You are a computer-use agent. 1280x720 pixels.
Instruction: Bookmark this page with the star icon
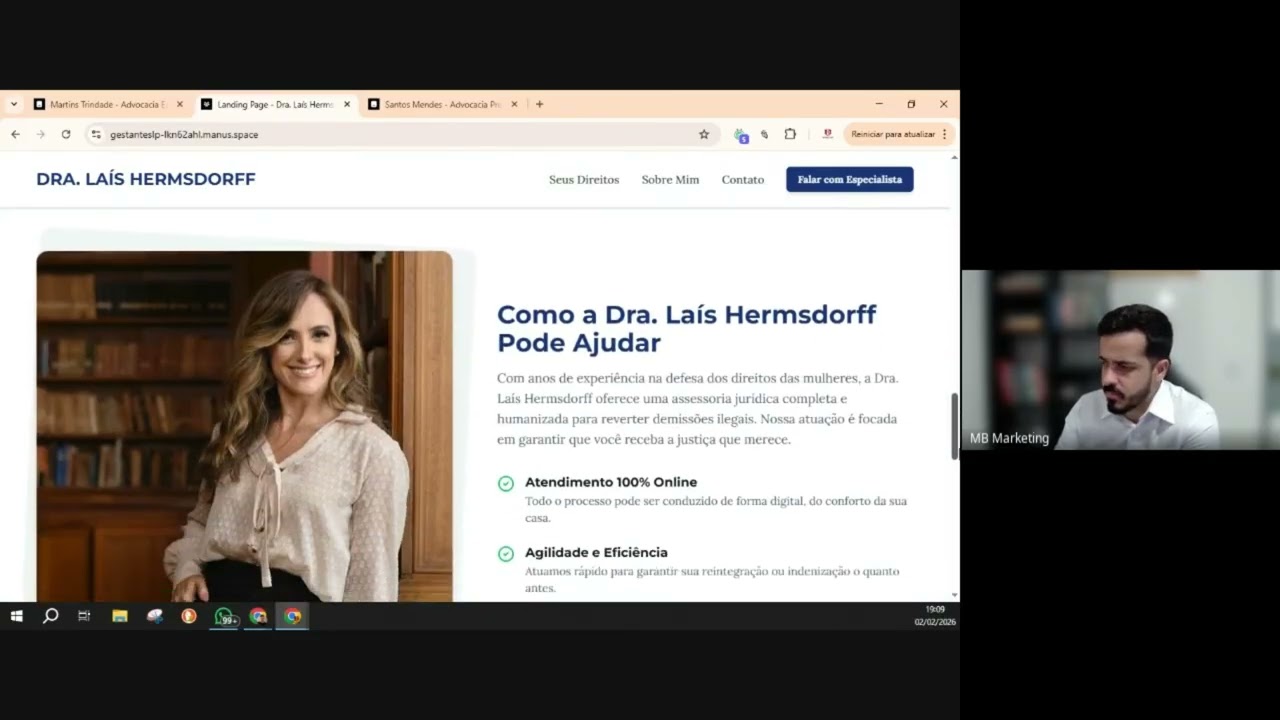tap(704, 134)
